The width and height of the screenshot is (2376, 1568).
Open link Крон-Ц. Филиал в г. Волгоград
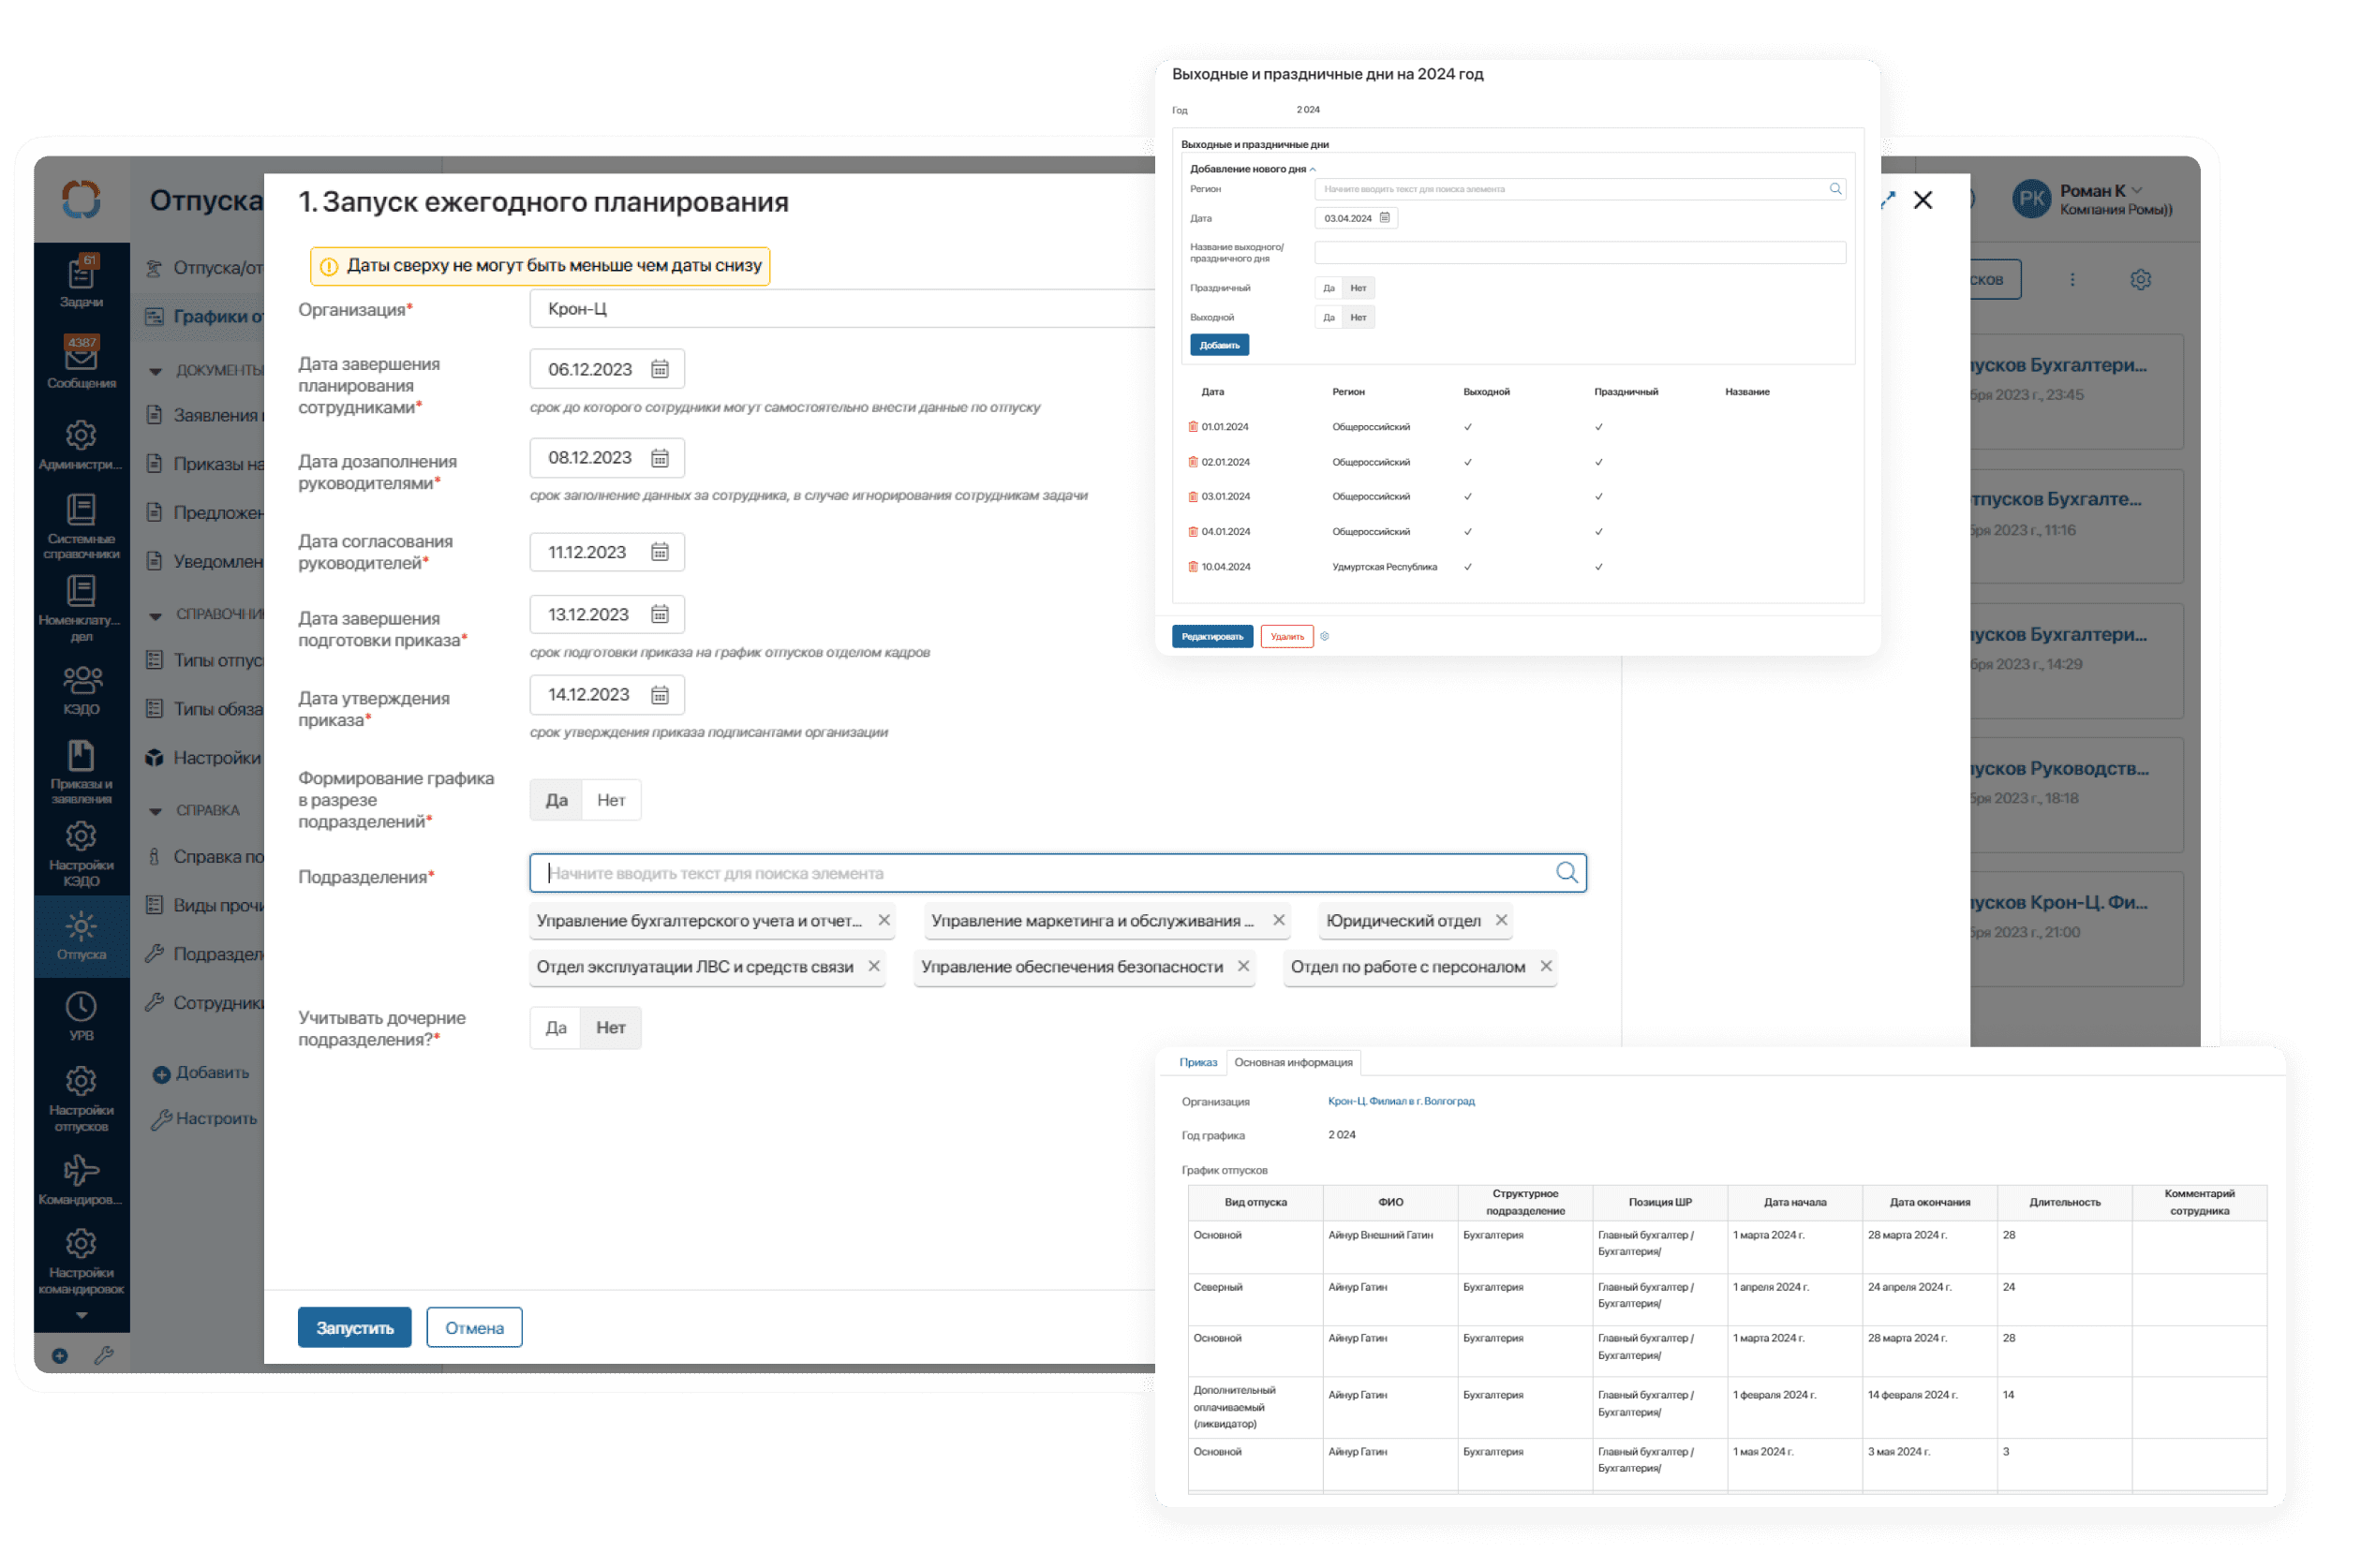[1400, 1101]
